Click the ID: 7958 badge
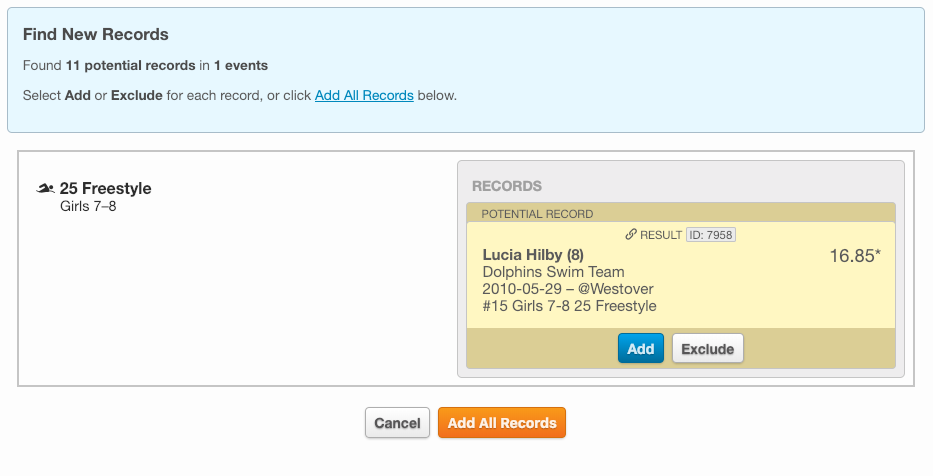933x476 pixels. pos(711,235)
